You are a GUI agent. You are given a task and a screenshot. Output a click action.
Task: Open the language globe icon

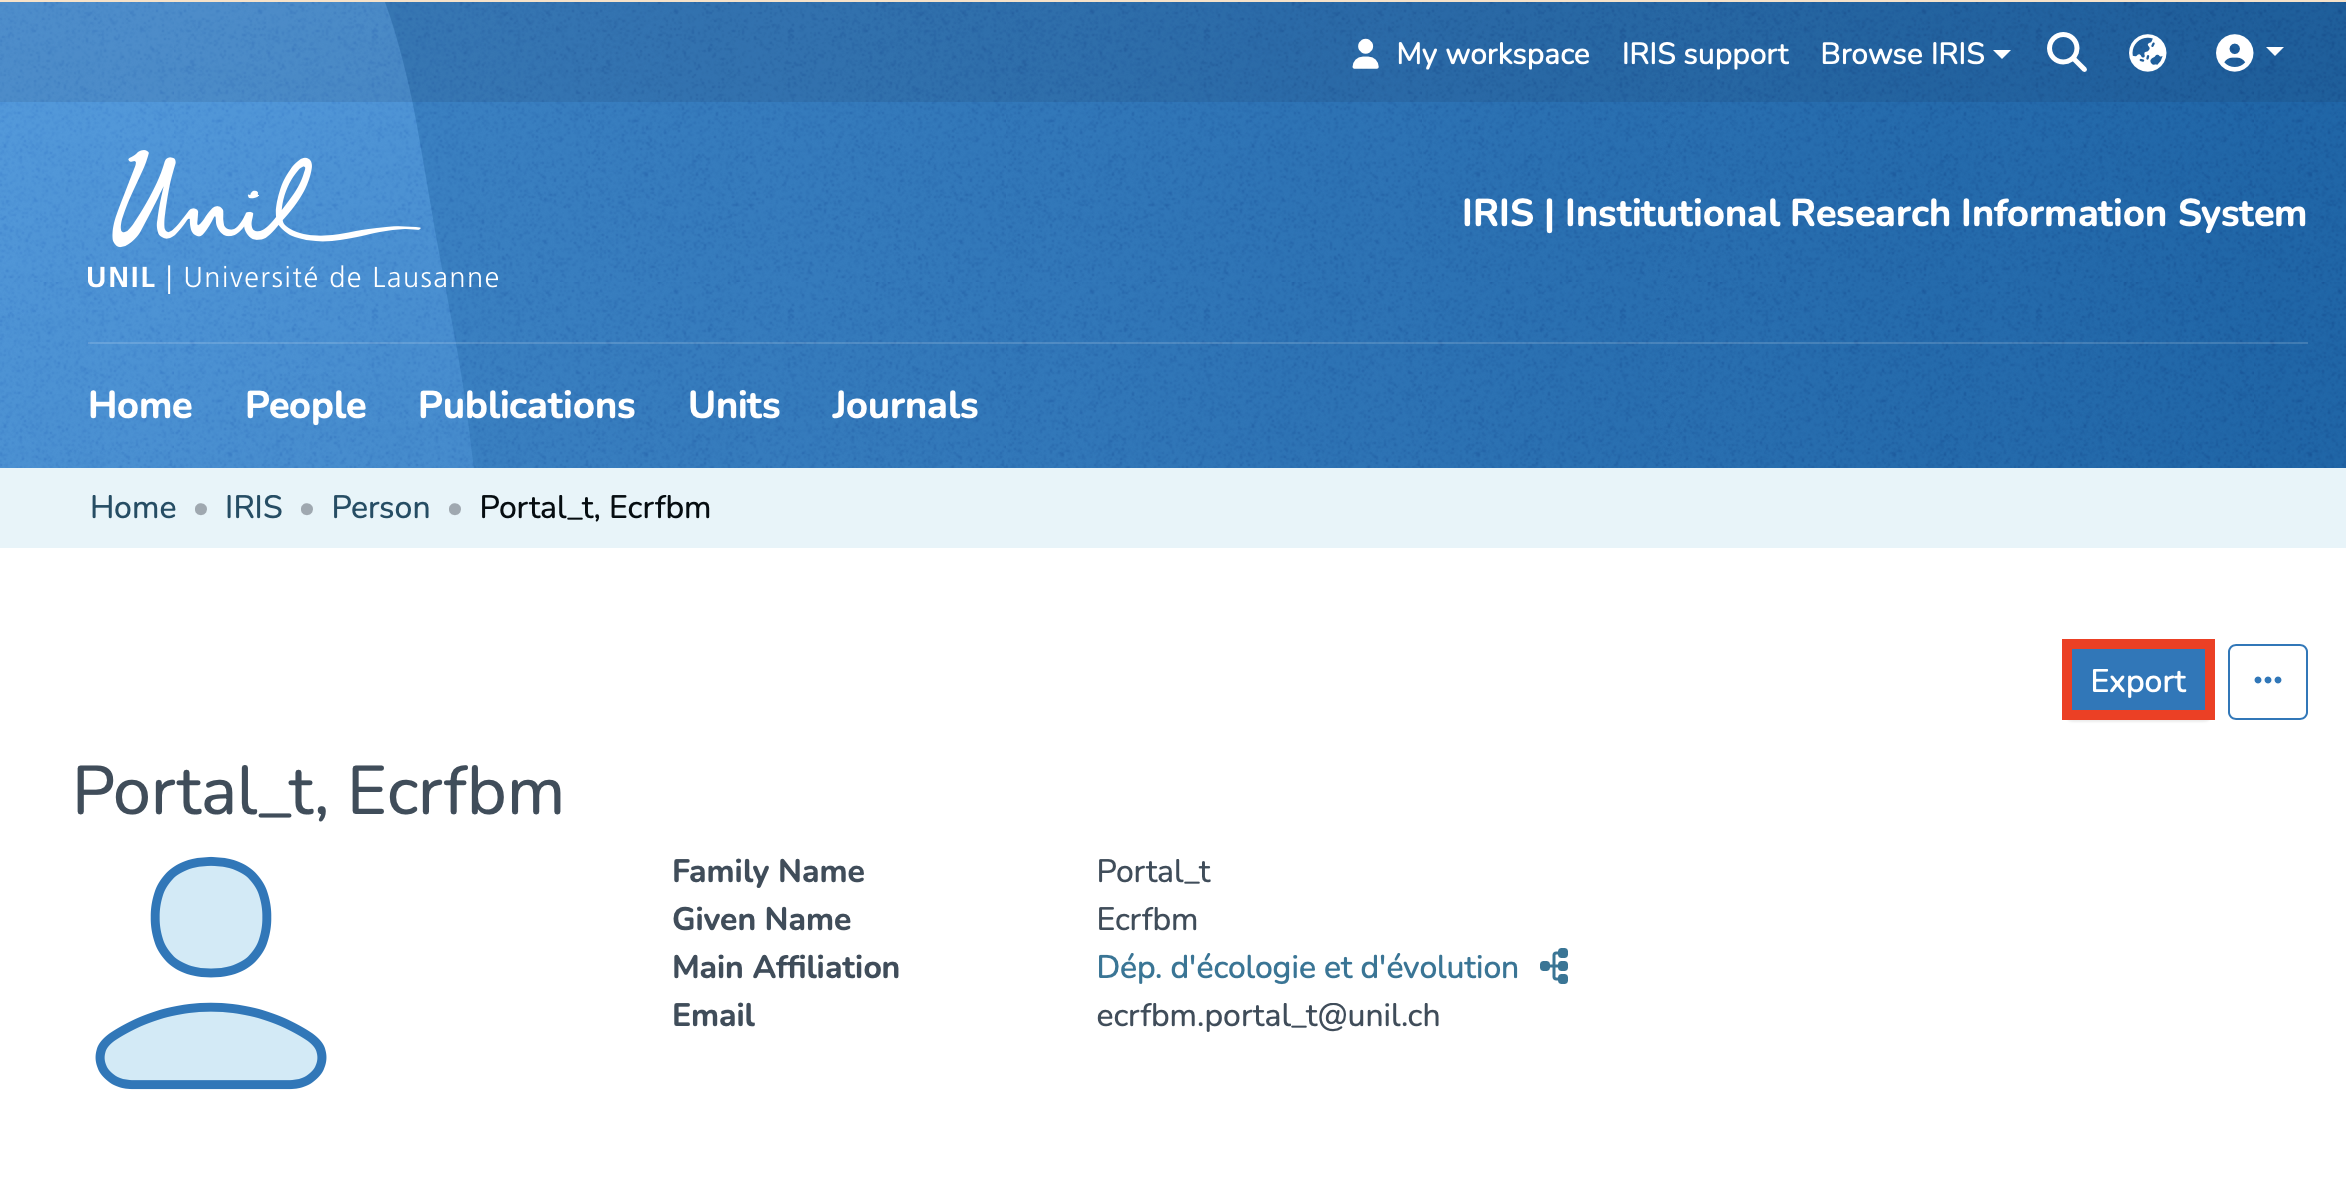(x=2147, y=53)
